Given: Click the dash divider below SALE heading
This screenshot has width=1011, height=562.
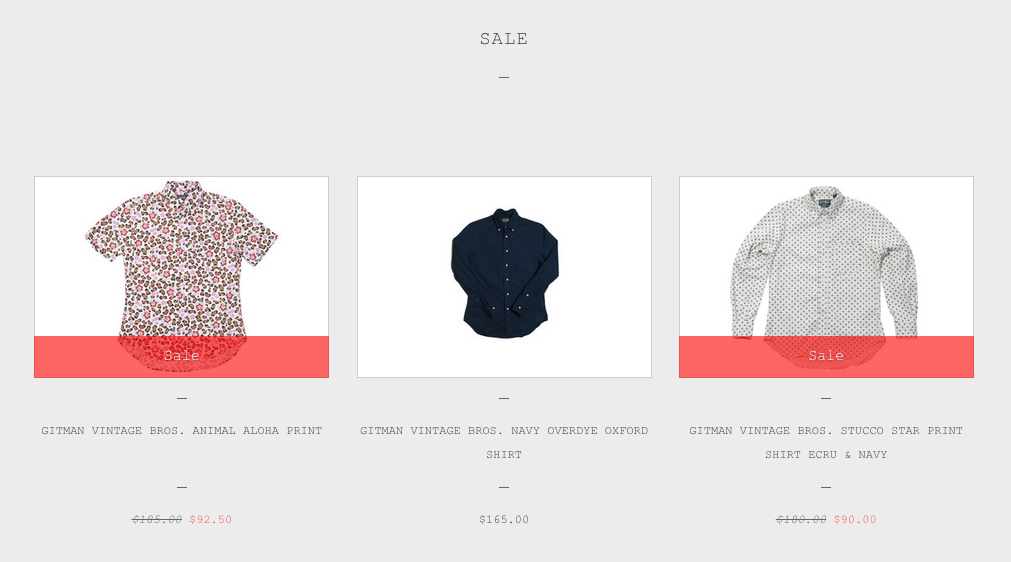Looking at the screenshot, I should pyautogui.click(x=504, y=77).
